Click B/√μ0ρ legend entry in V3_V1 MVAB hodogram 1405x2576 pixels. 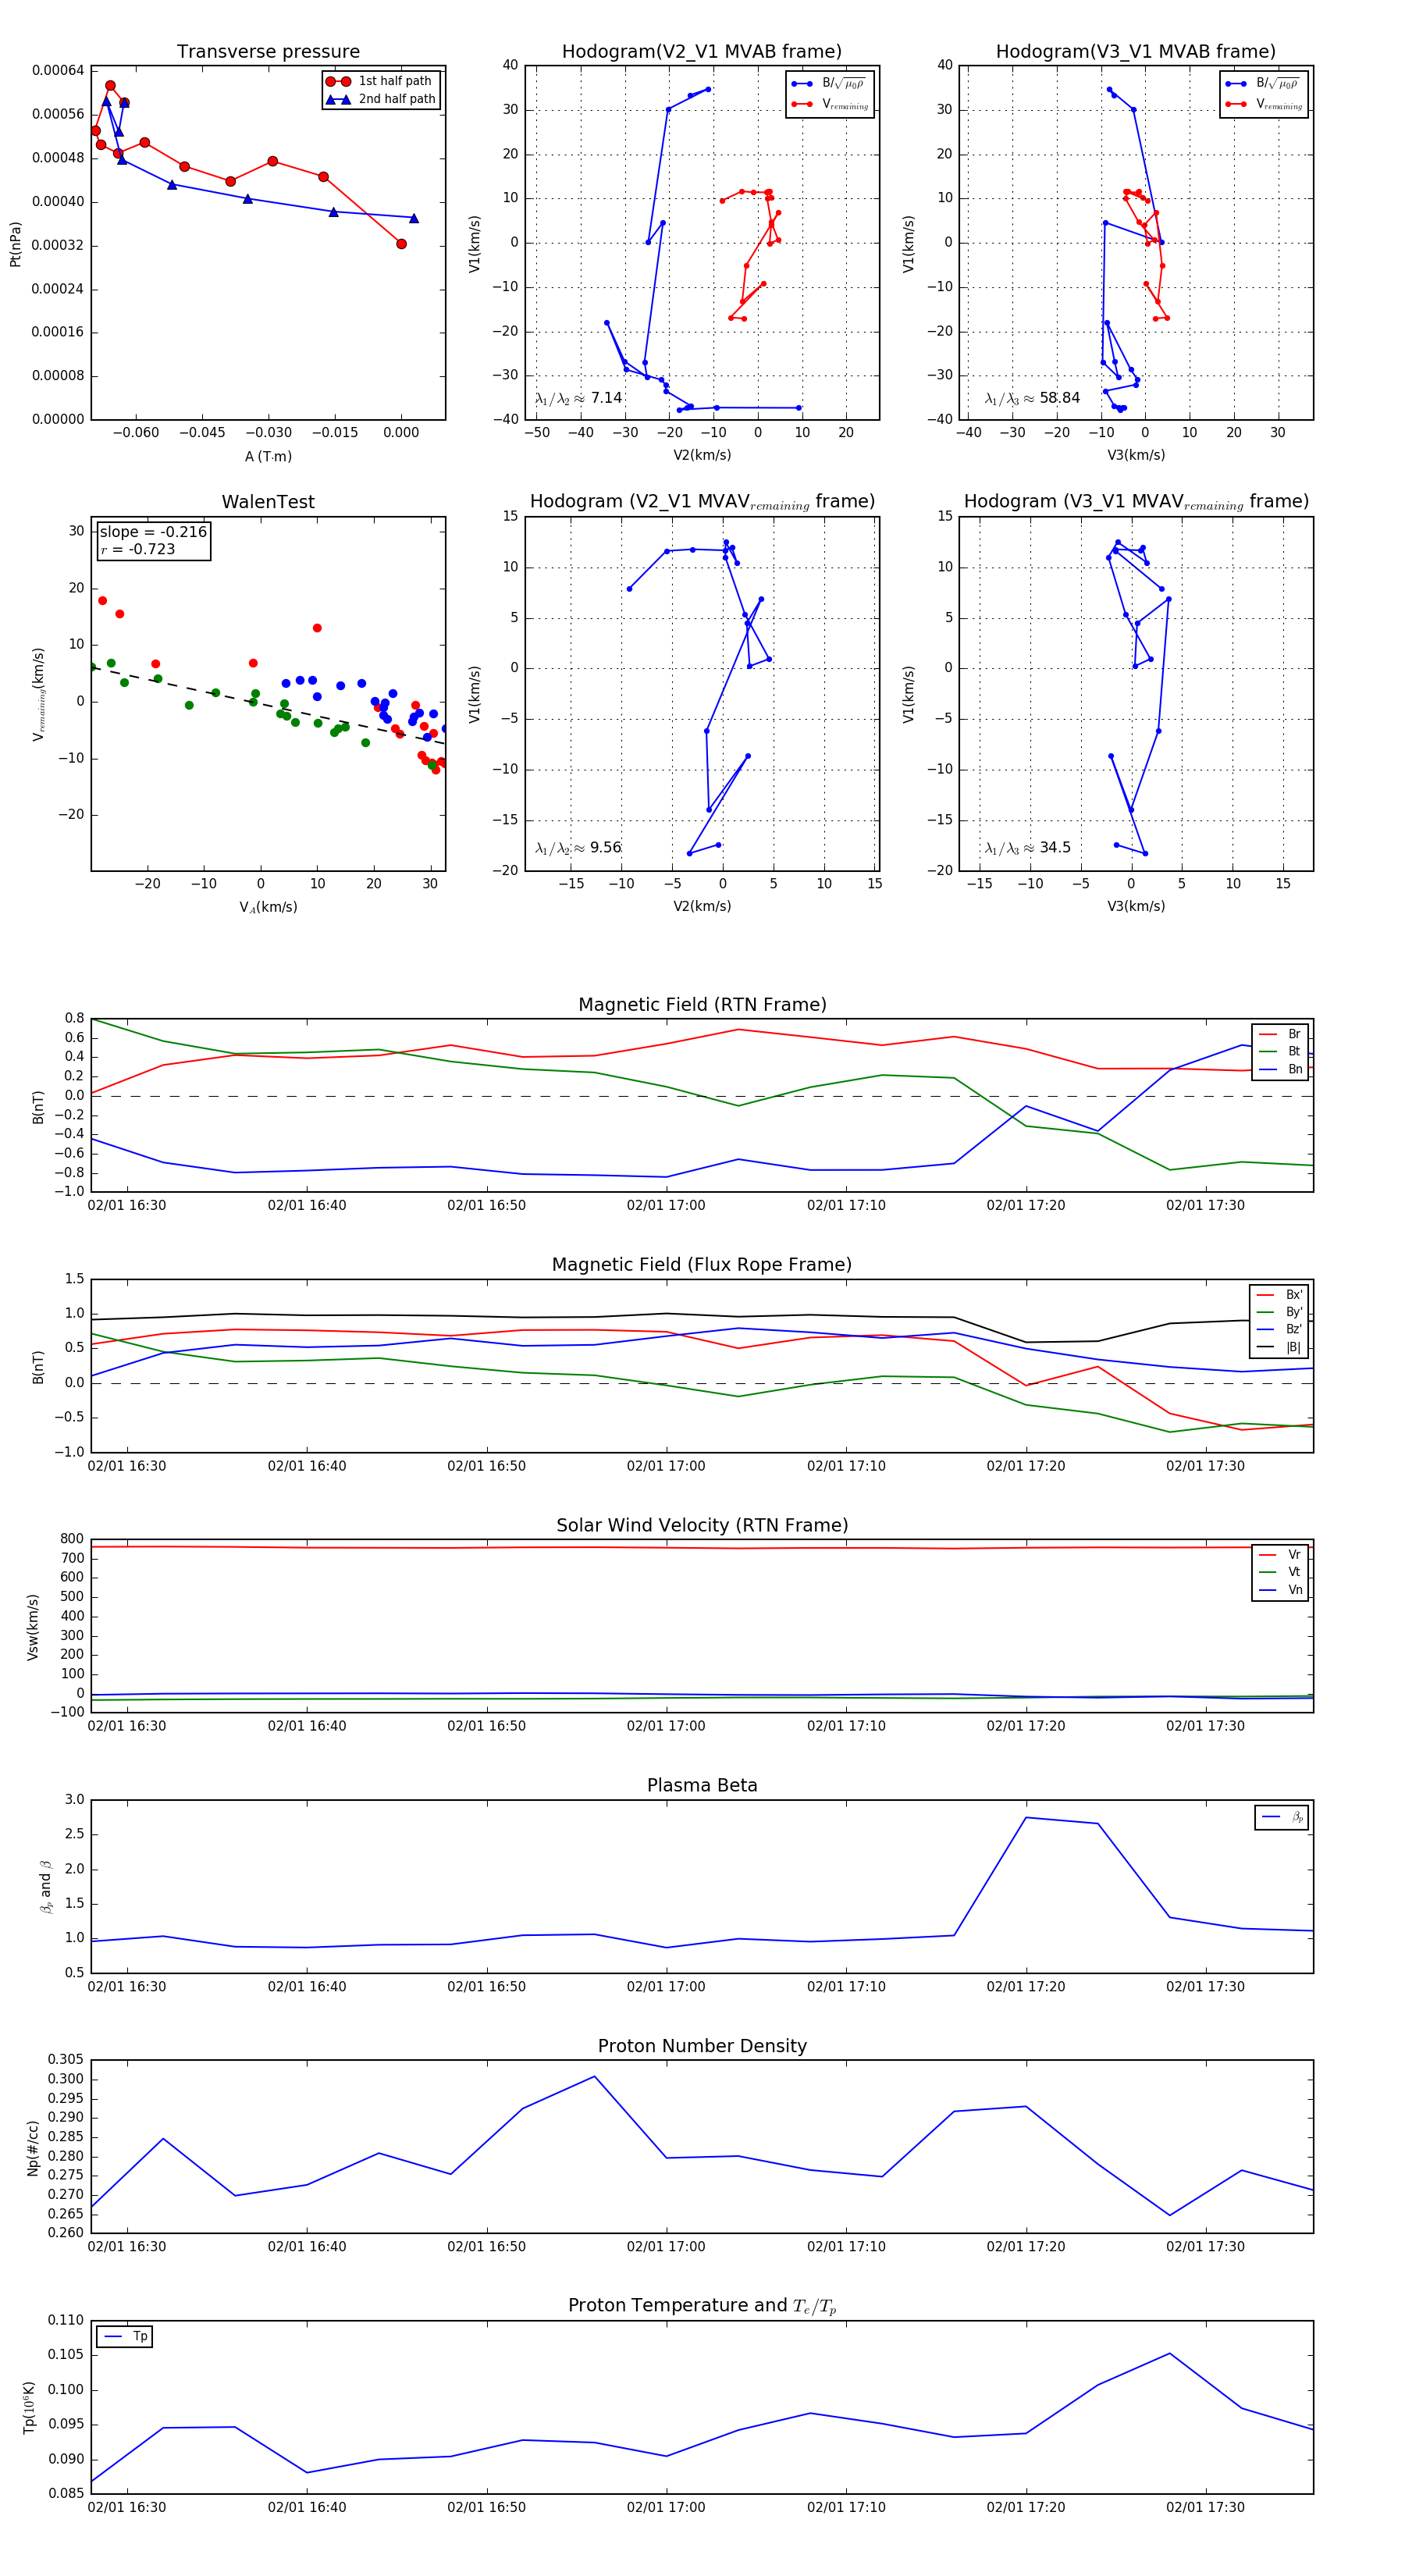tap(1263, 83)
